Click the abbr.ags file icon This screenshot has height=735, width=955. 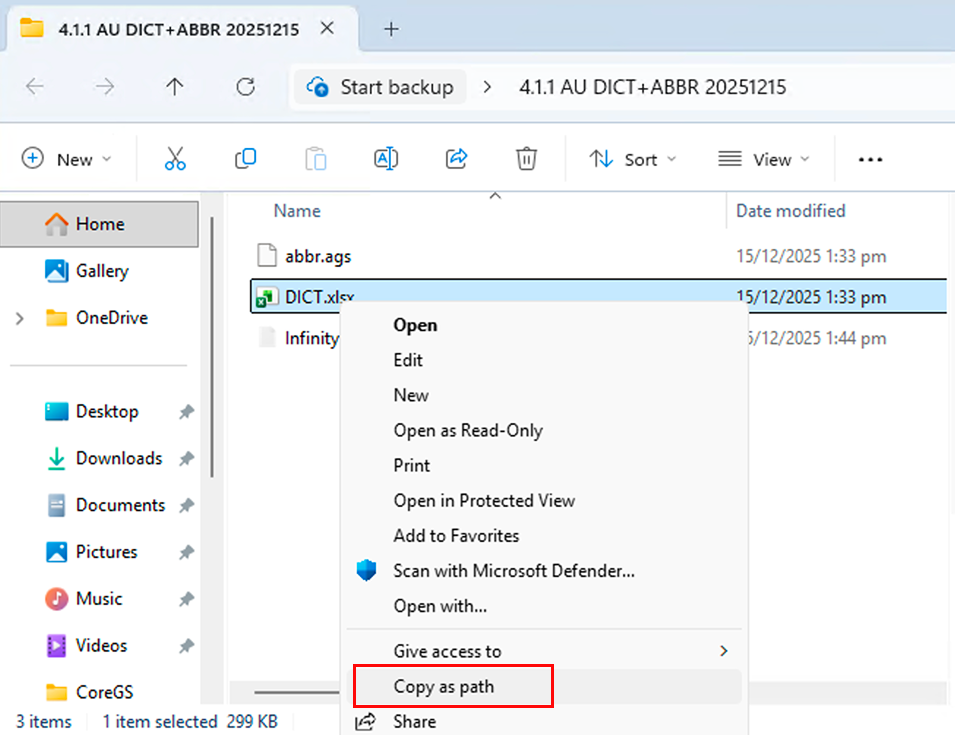tap(267, 255)
